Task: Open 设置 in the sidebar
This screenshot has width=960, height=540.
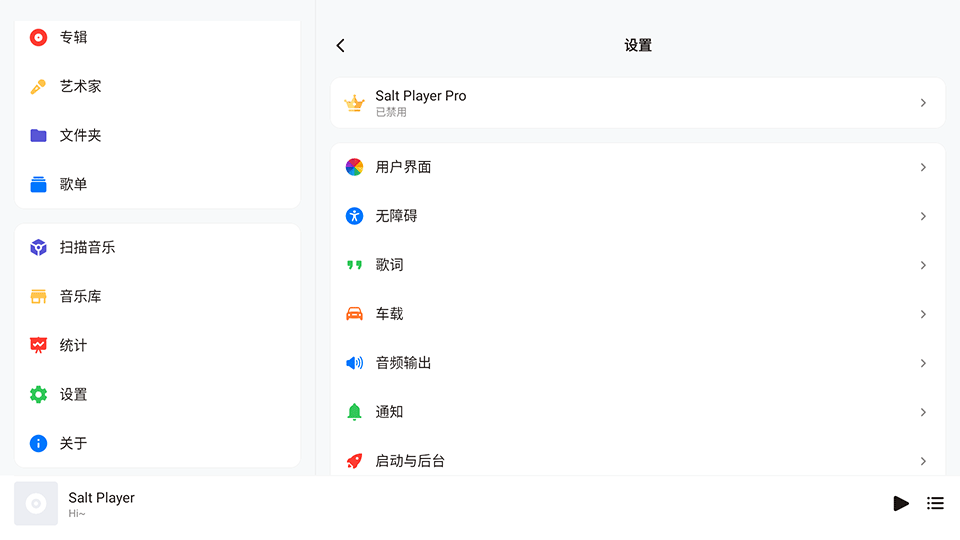Action: click(x=157, y=394)
